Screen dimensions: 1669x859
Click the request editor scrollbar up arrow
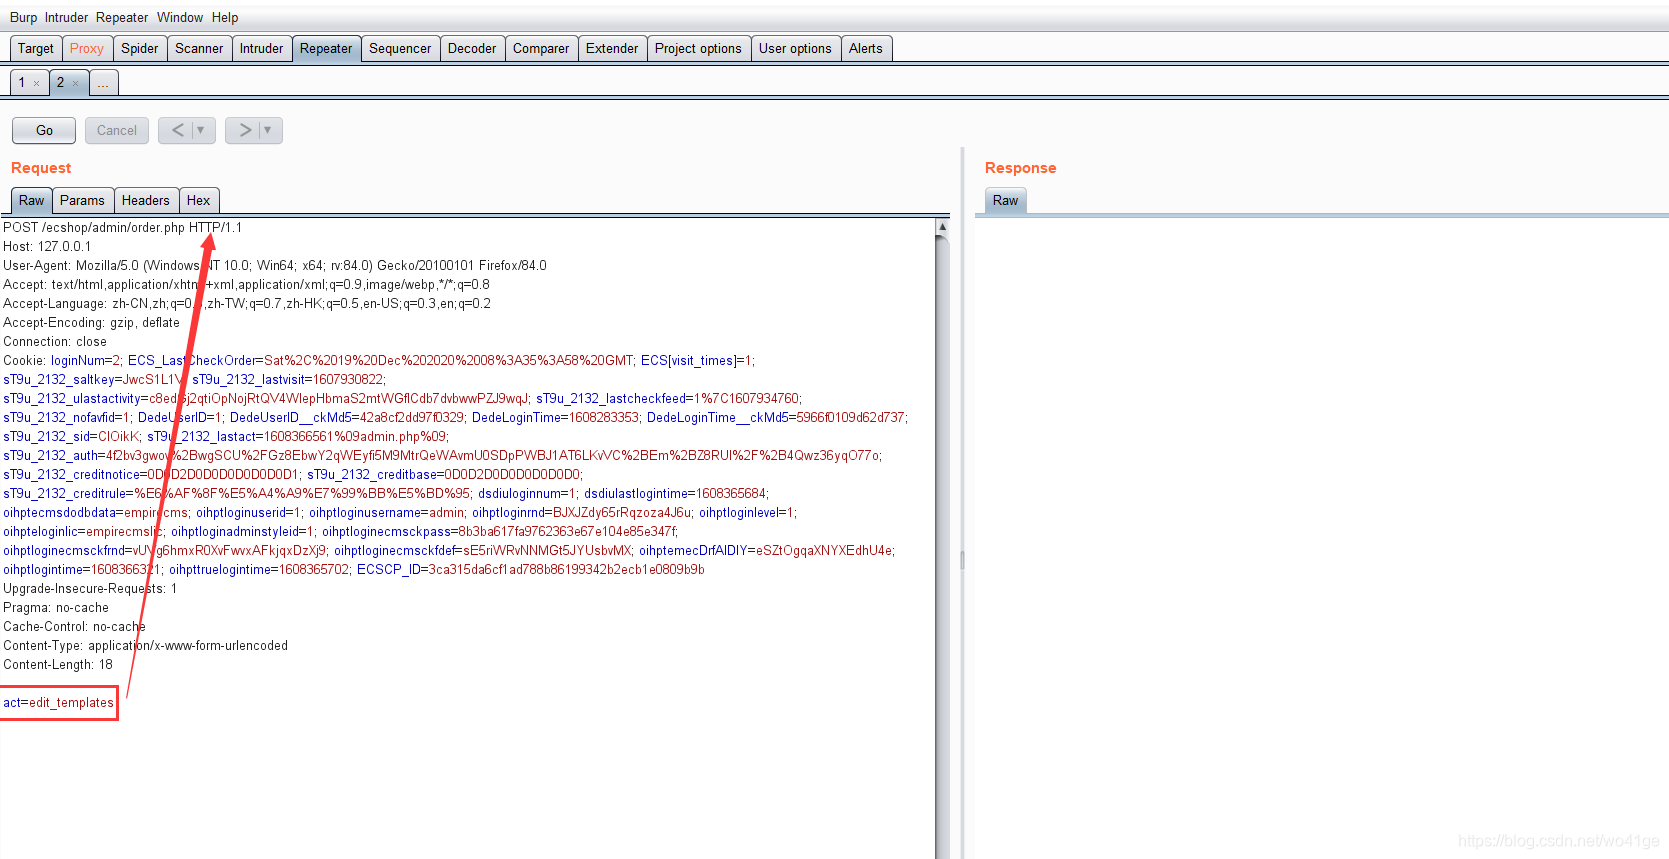point(942,227)
